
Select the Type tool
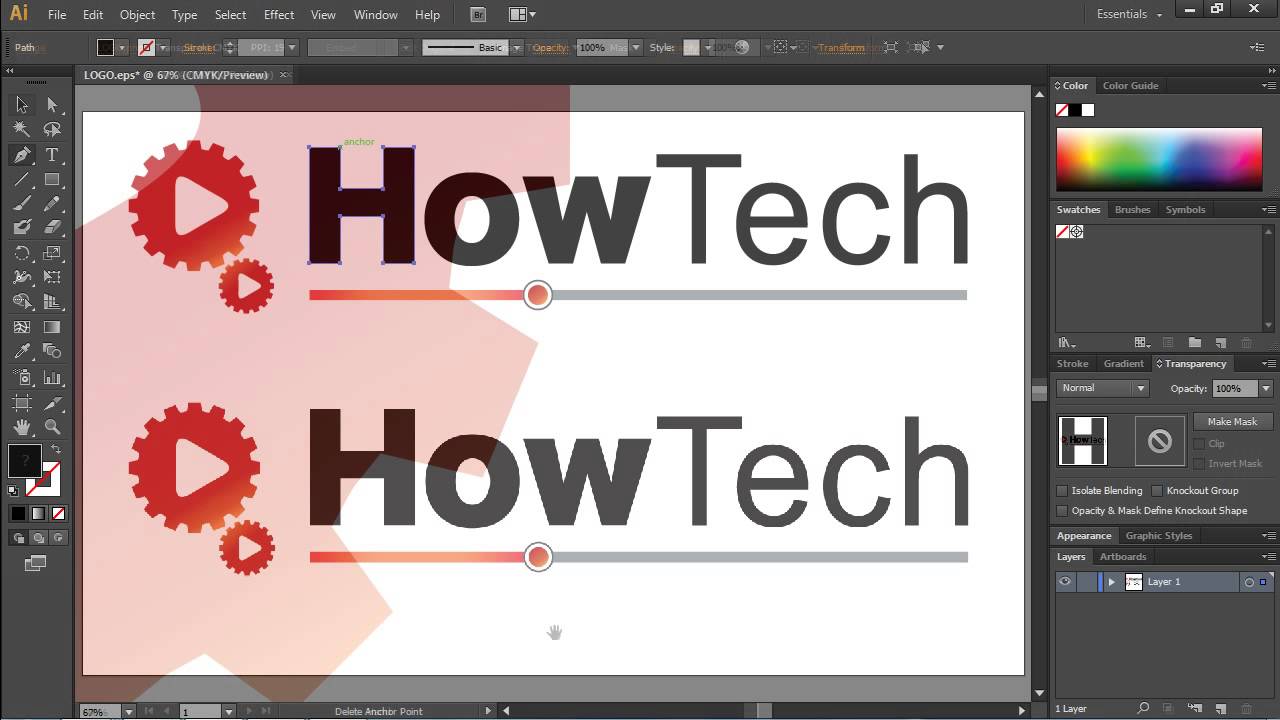pyautogui.click(x=52, y=155)
